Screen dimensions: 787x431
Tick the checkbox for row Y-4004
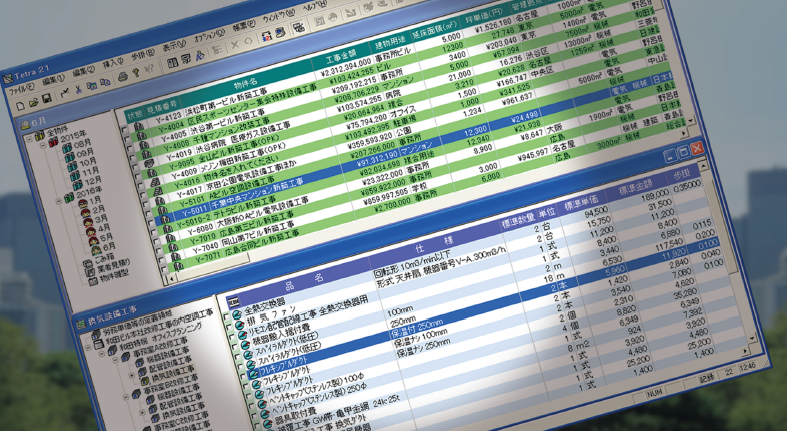click(127, 140)
